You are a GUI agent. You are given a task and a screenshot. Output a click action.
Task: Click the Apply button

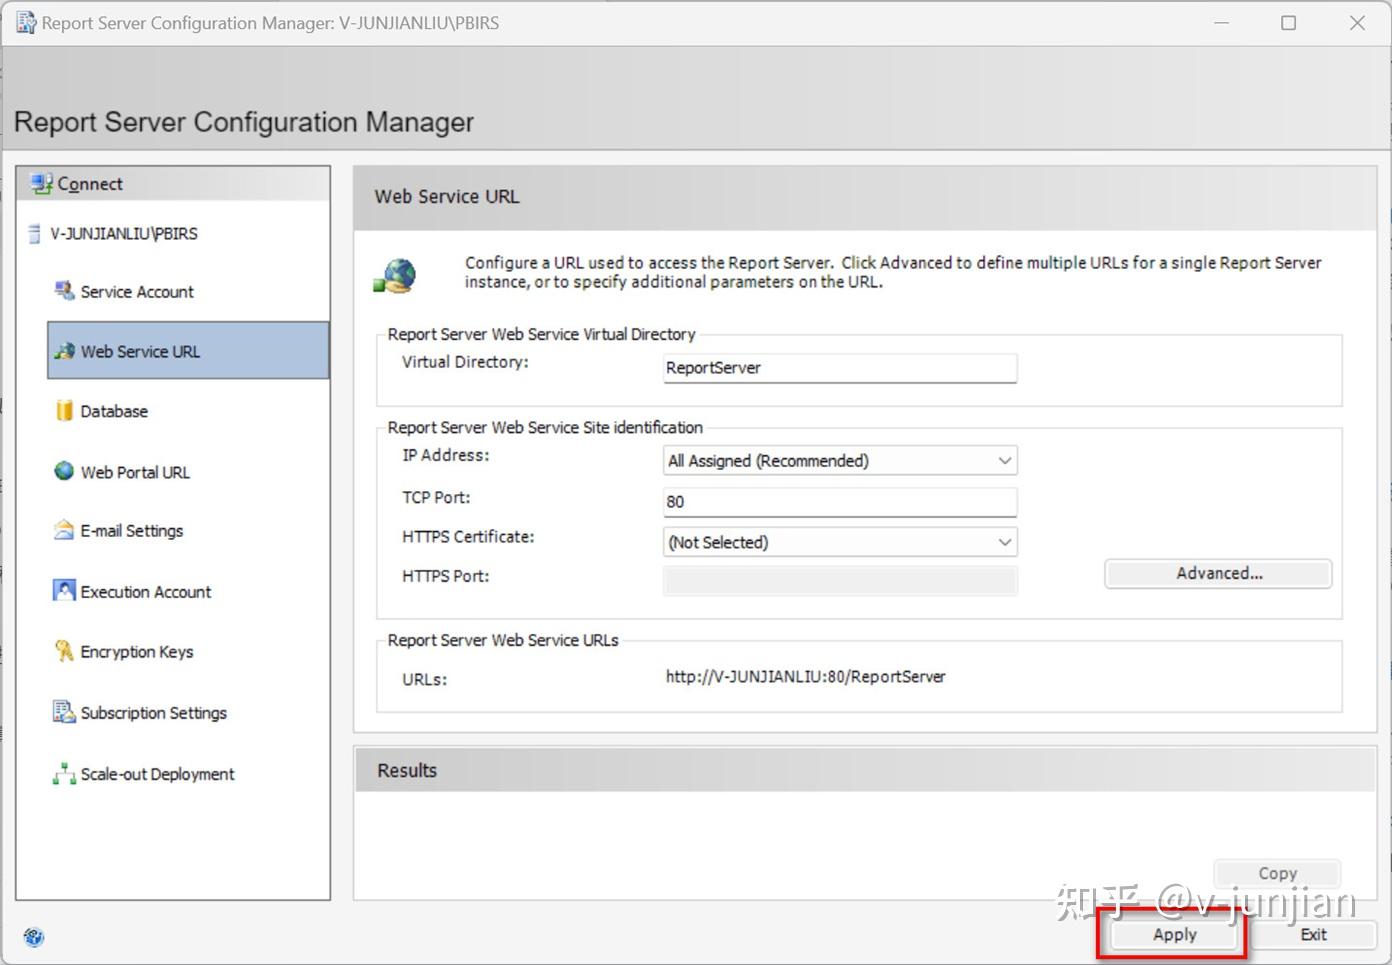point(1174,934)
